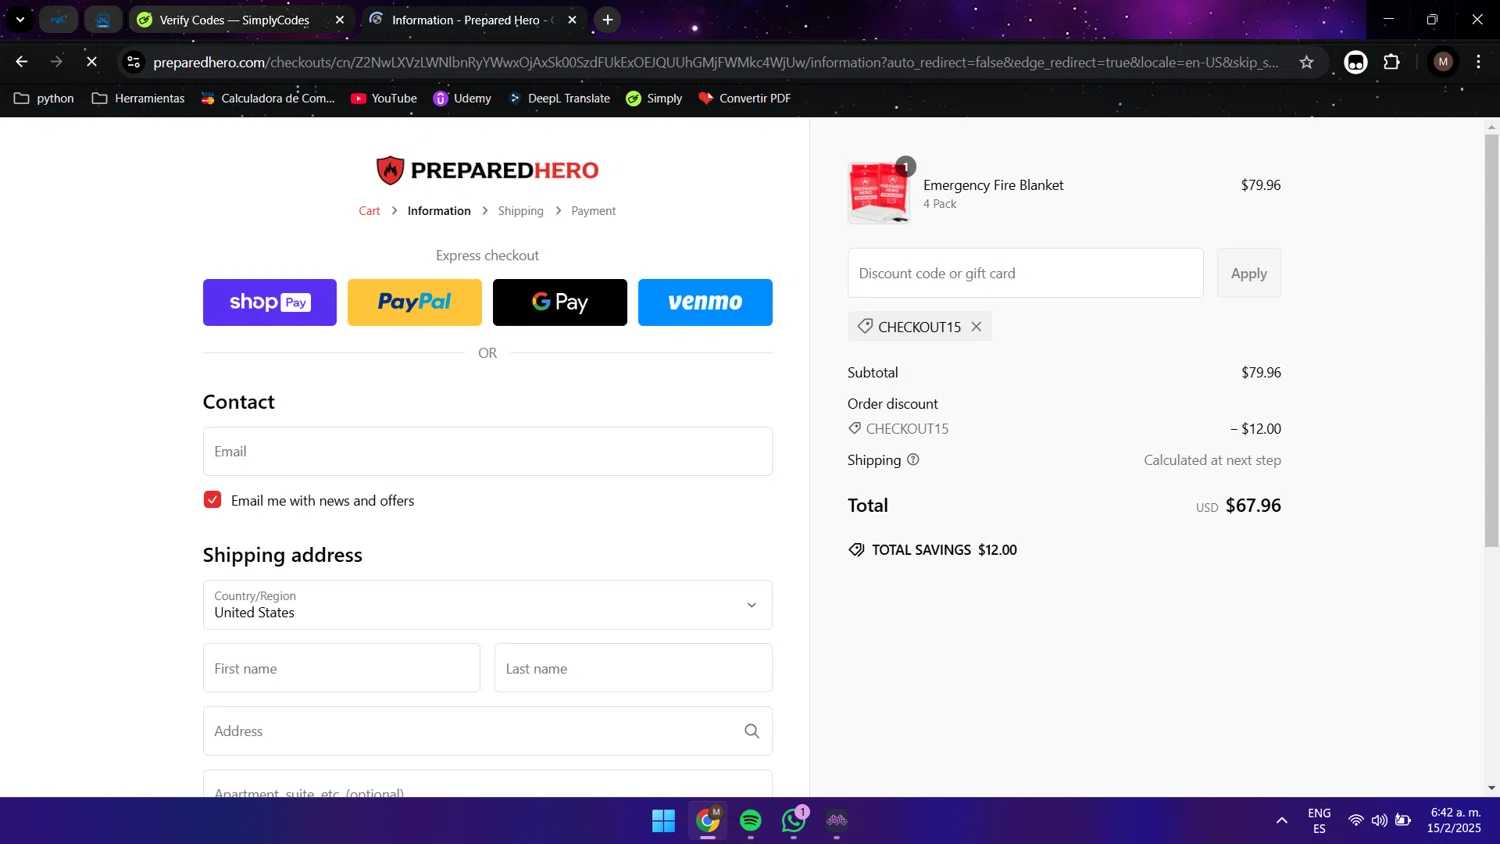The image size is (1500, 844).
Task: Open the tab search dropdown
Action: pos(20,20)
